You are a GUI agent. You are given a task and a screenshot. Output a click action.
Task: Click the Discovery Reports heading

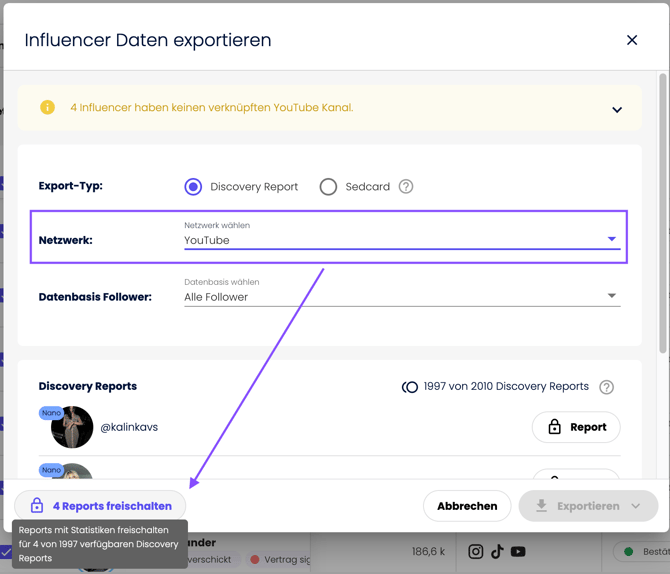(x=88, y=386)
